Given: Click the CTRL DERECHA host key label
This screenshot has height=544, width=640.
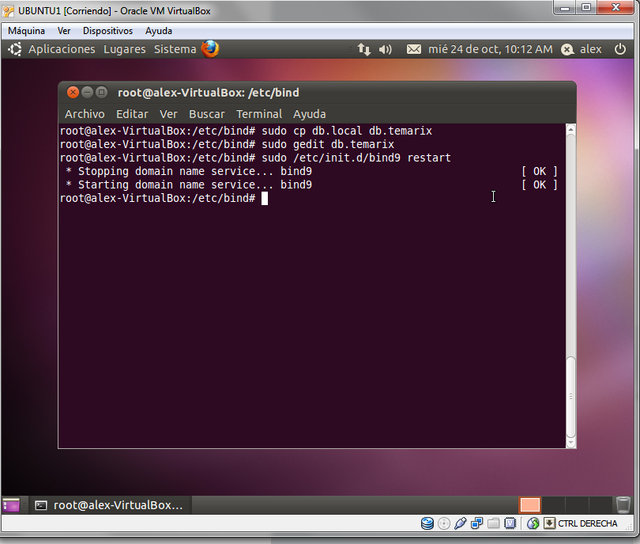Looking at the screenshot, I should [587, 524].
